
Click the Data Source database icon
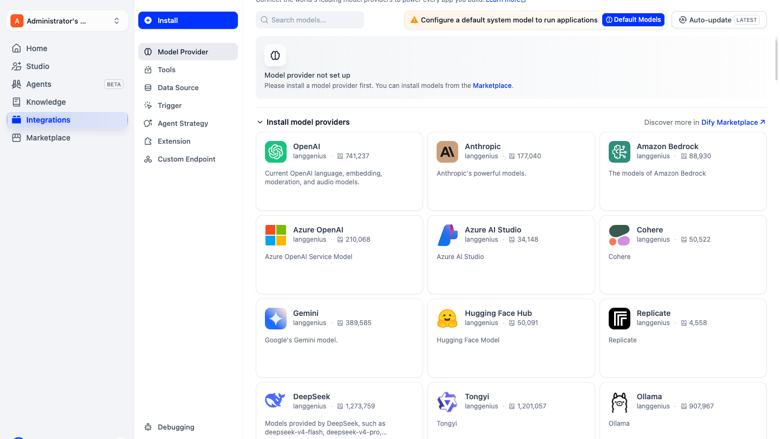pos(148,88)
